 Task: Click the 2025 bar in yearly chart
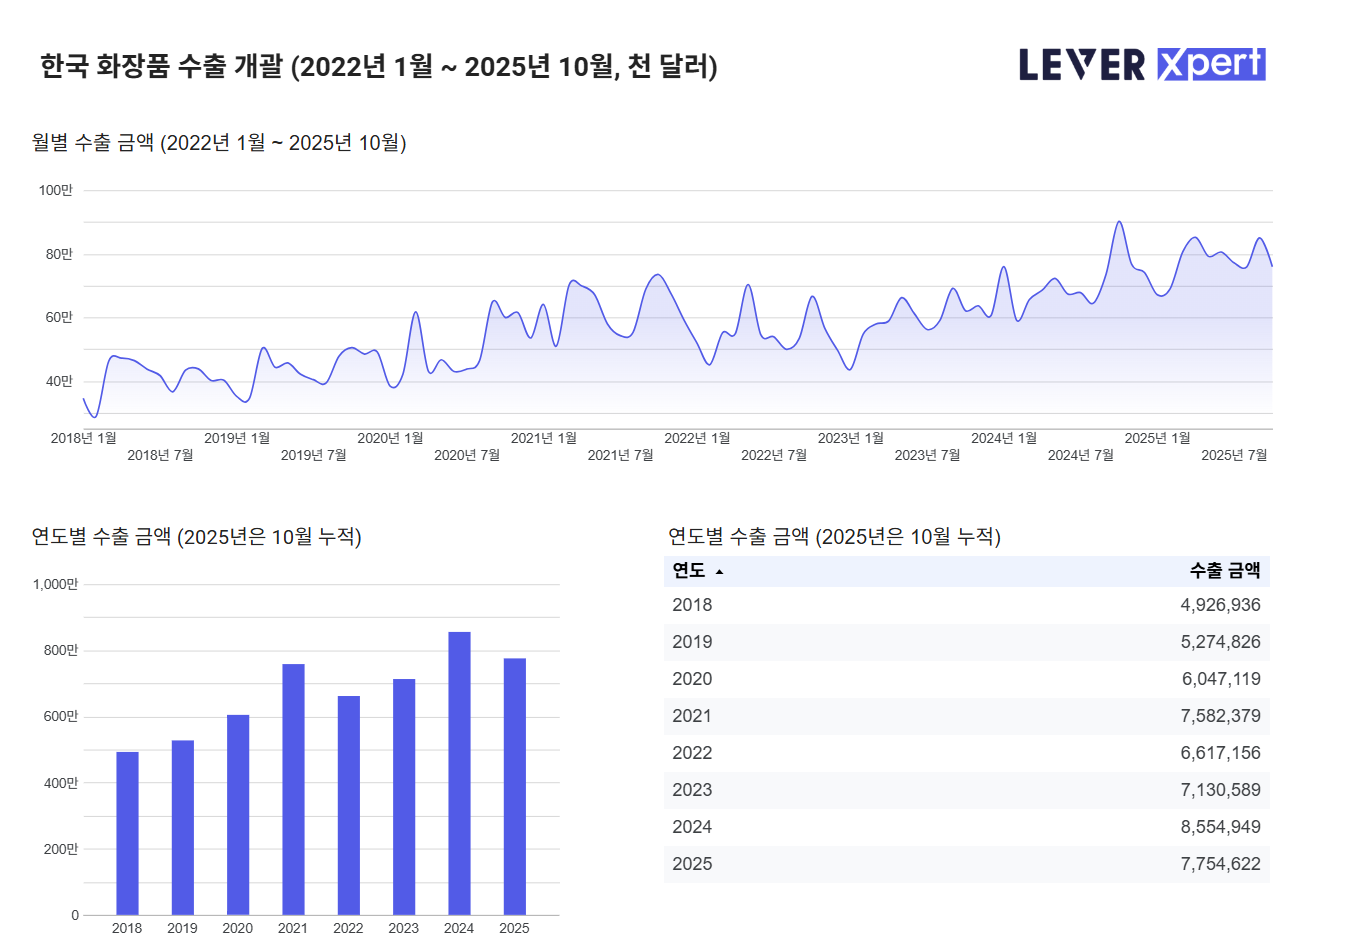coord(514,786)
